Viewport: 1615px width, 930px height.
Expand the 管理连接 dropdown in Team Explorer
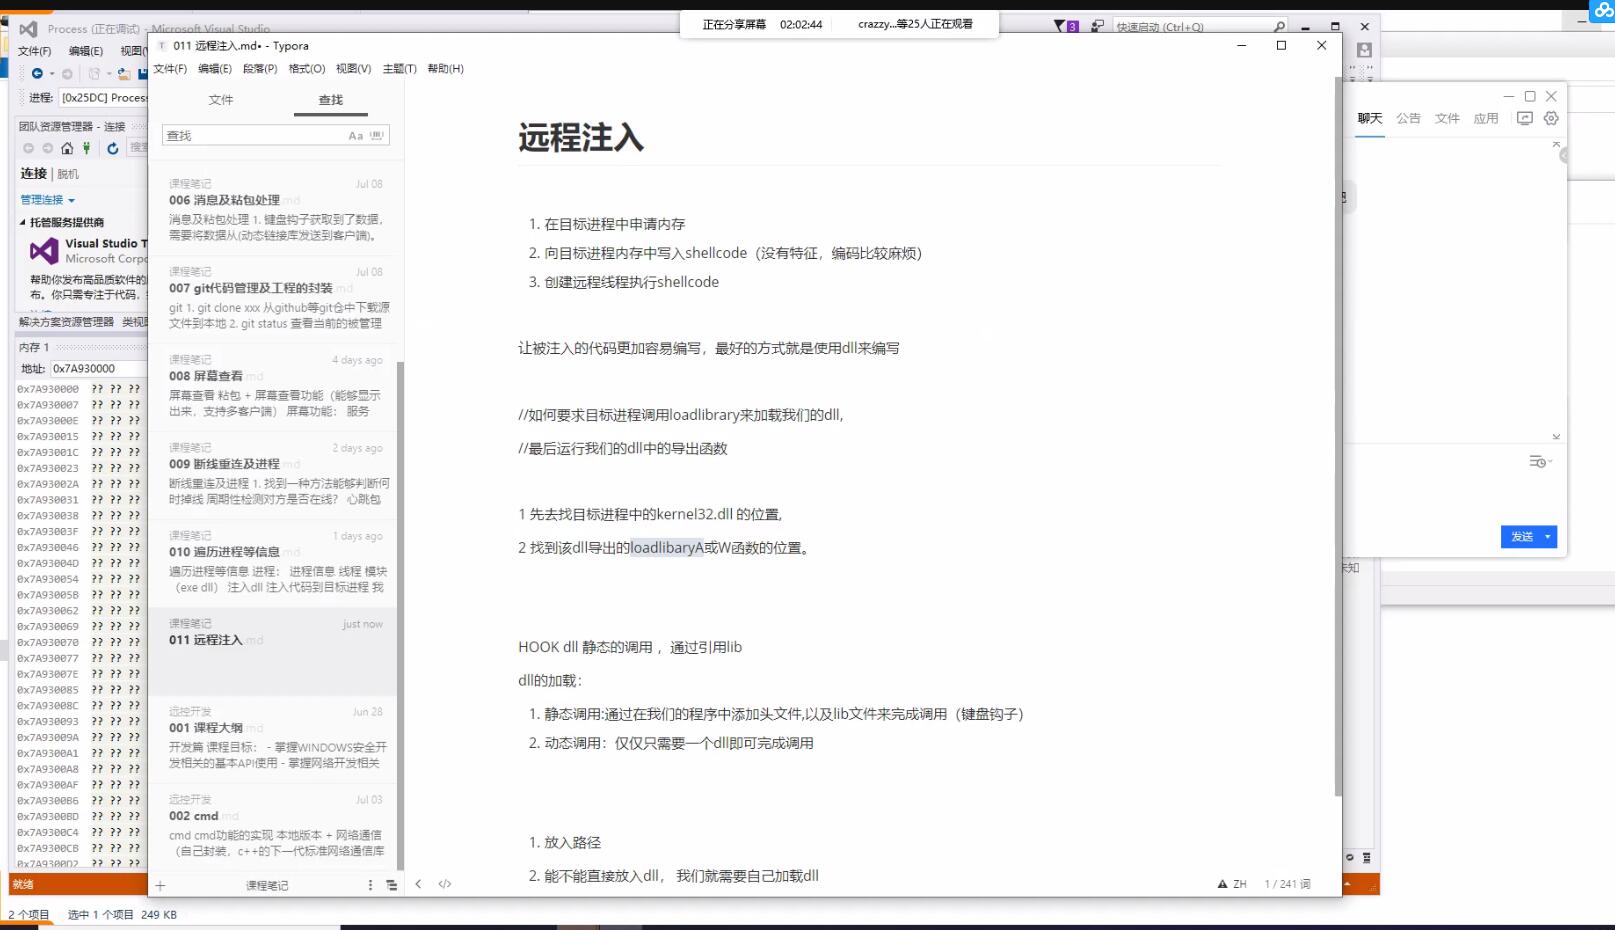[48, 200]
